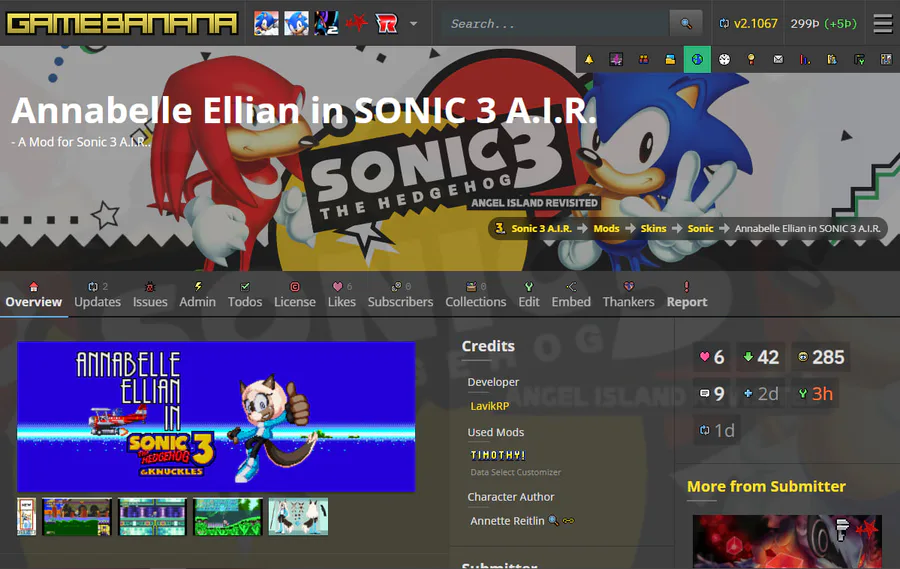Select the fifth character art thumbnail
Screen dimensions: 900x569
298,517
